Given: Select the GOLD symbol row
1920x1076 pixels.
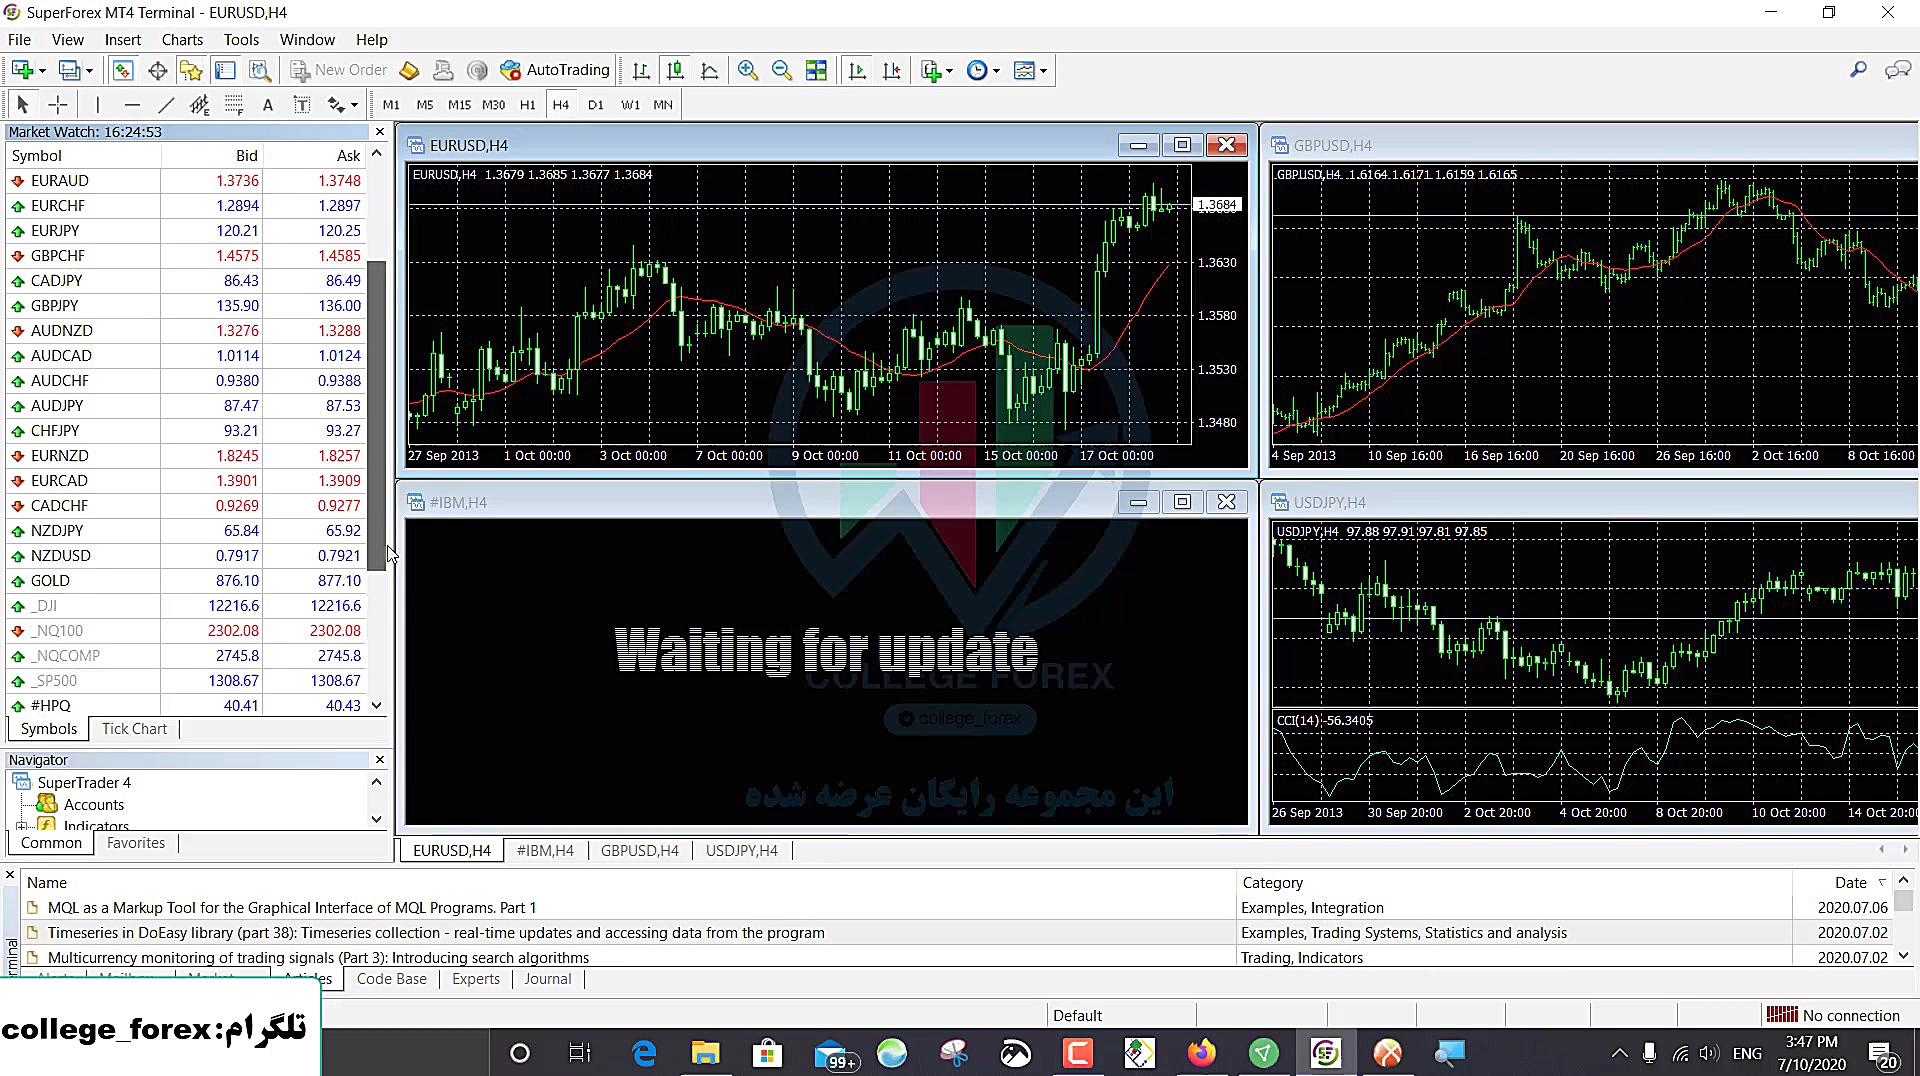Looking at the screenshot, I should [186, 581].
